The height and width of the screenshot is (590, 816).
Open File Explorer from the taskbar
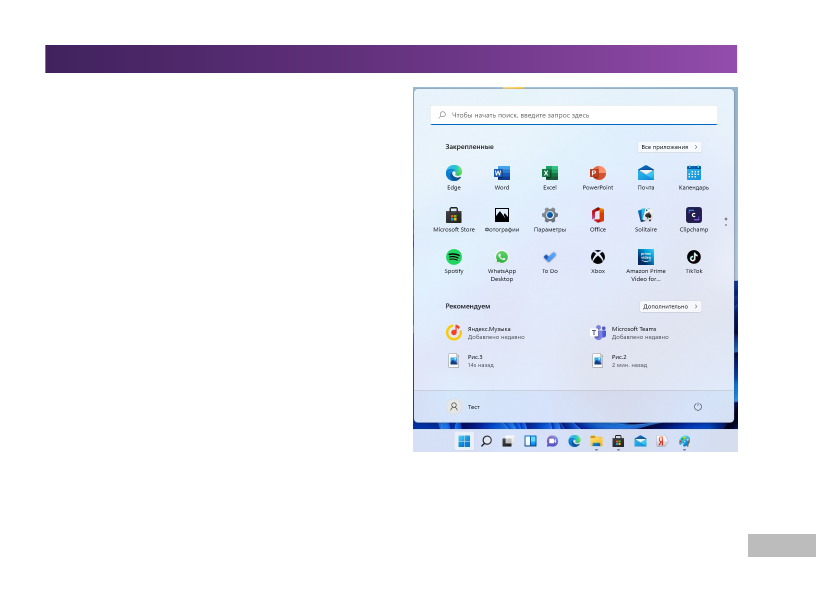[596, 441]
